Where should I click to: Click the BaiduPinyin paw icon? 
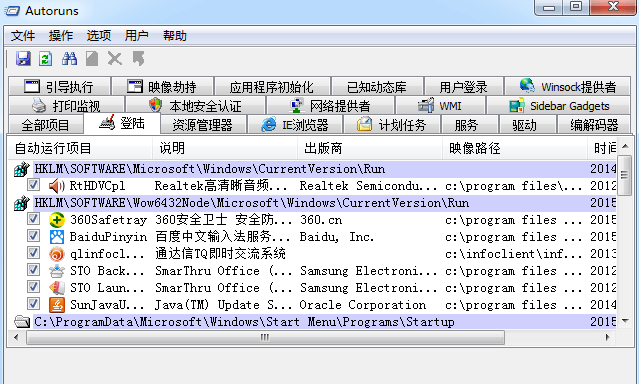[57, 237]
